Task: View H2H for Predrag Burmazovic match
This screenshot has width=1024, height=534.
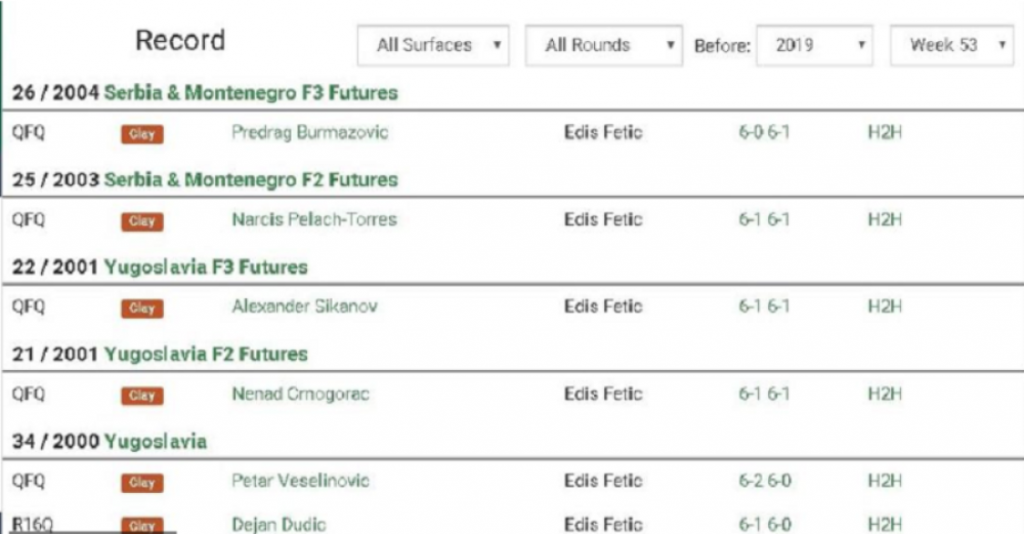Action: click(884, 133)
